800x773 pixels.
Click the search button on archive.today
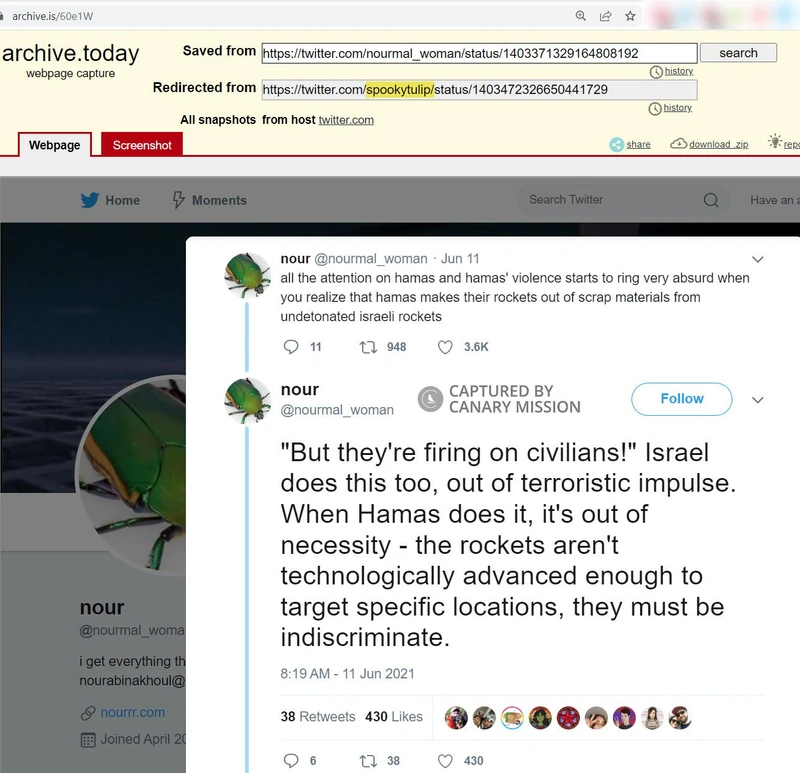pyautogui.click(x=738, y=53)
